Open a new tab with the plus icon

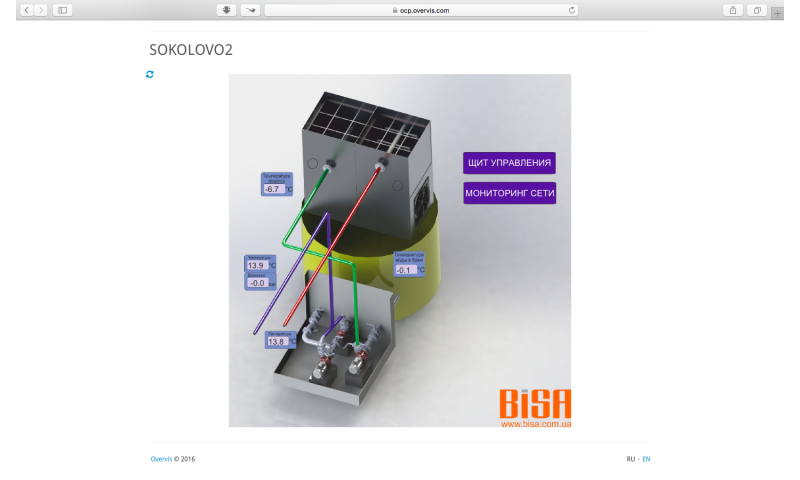[x=777, y=13]
